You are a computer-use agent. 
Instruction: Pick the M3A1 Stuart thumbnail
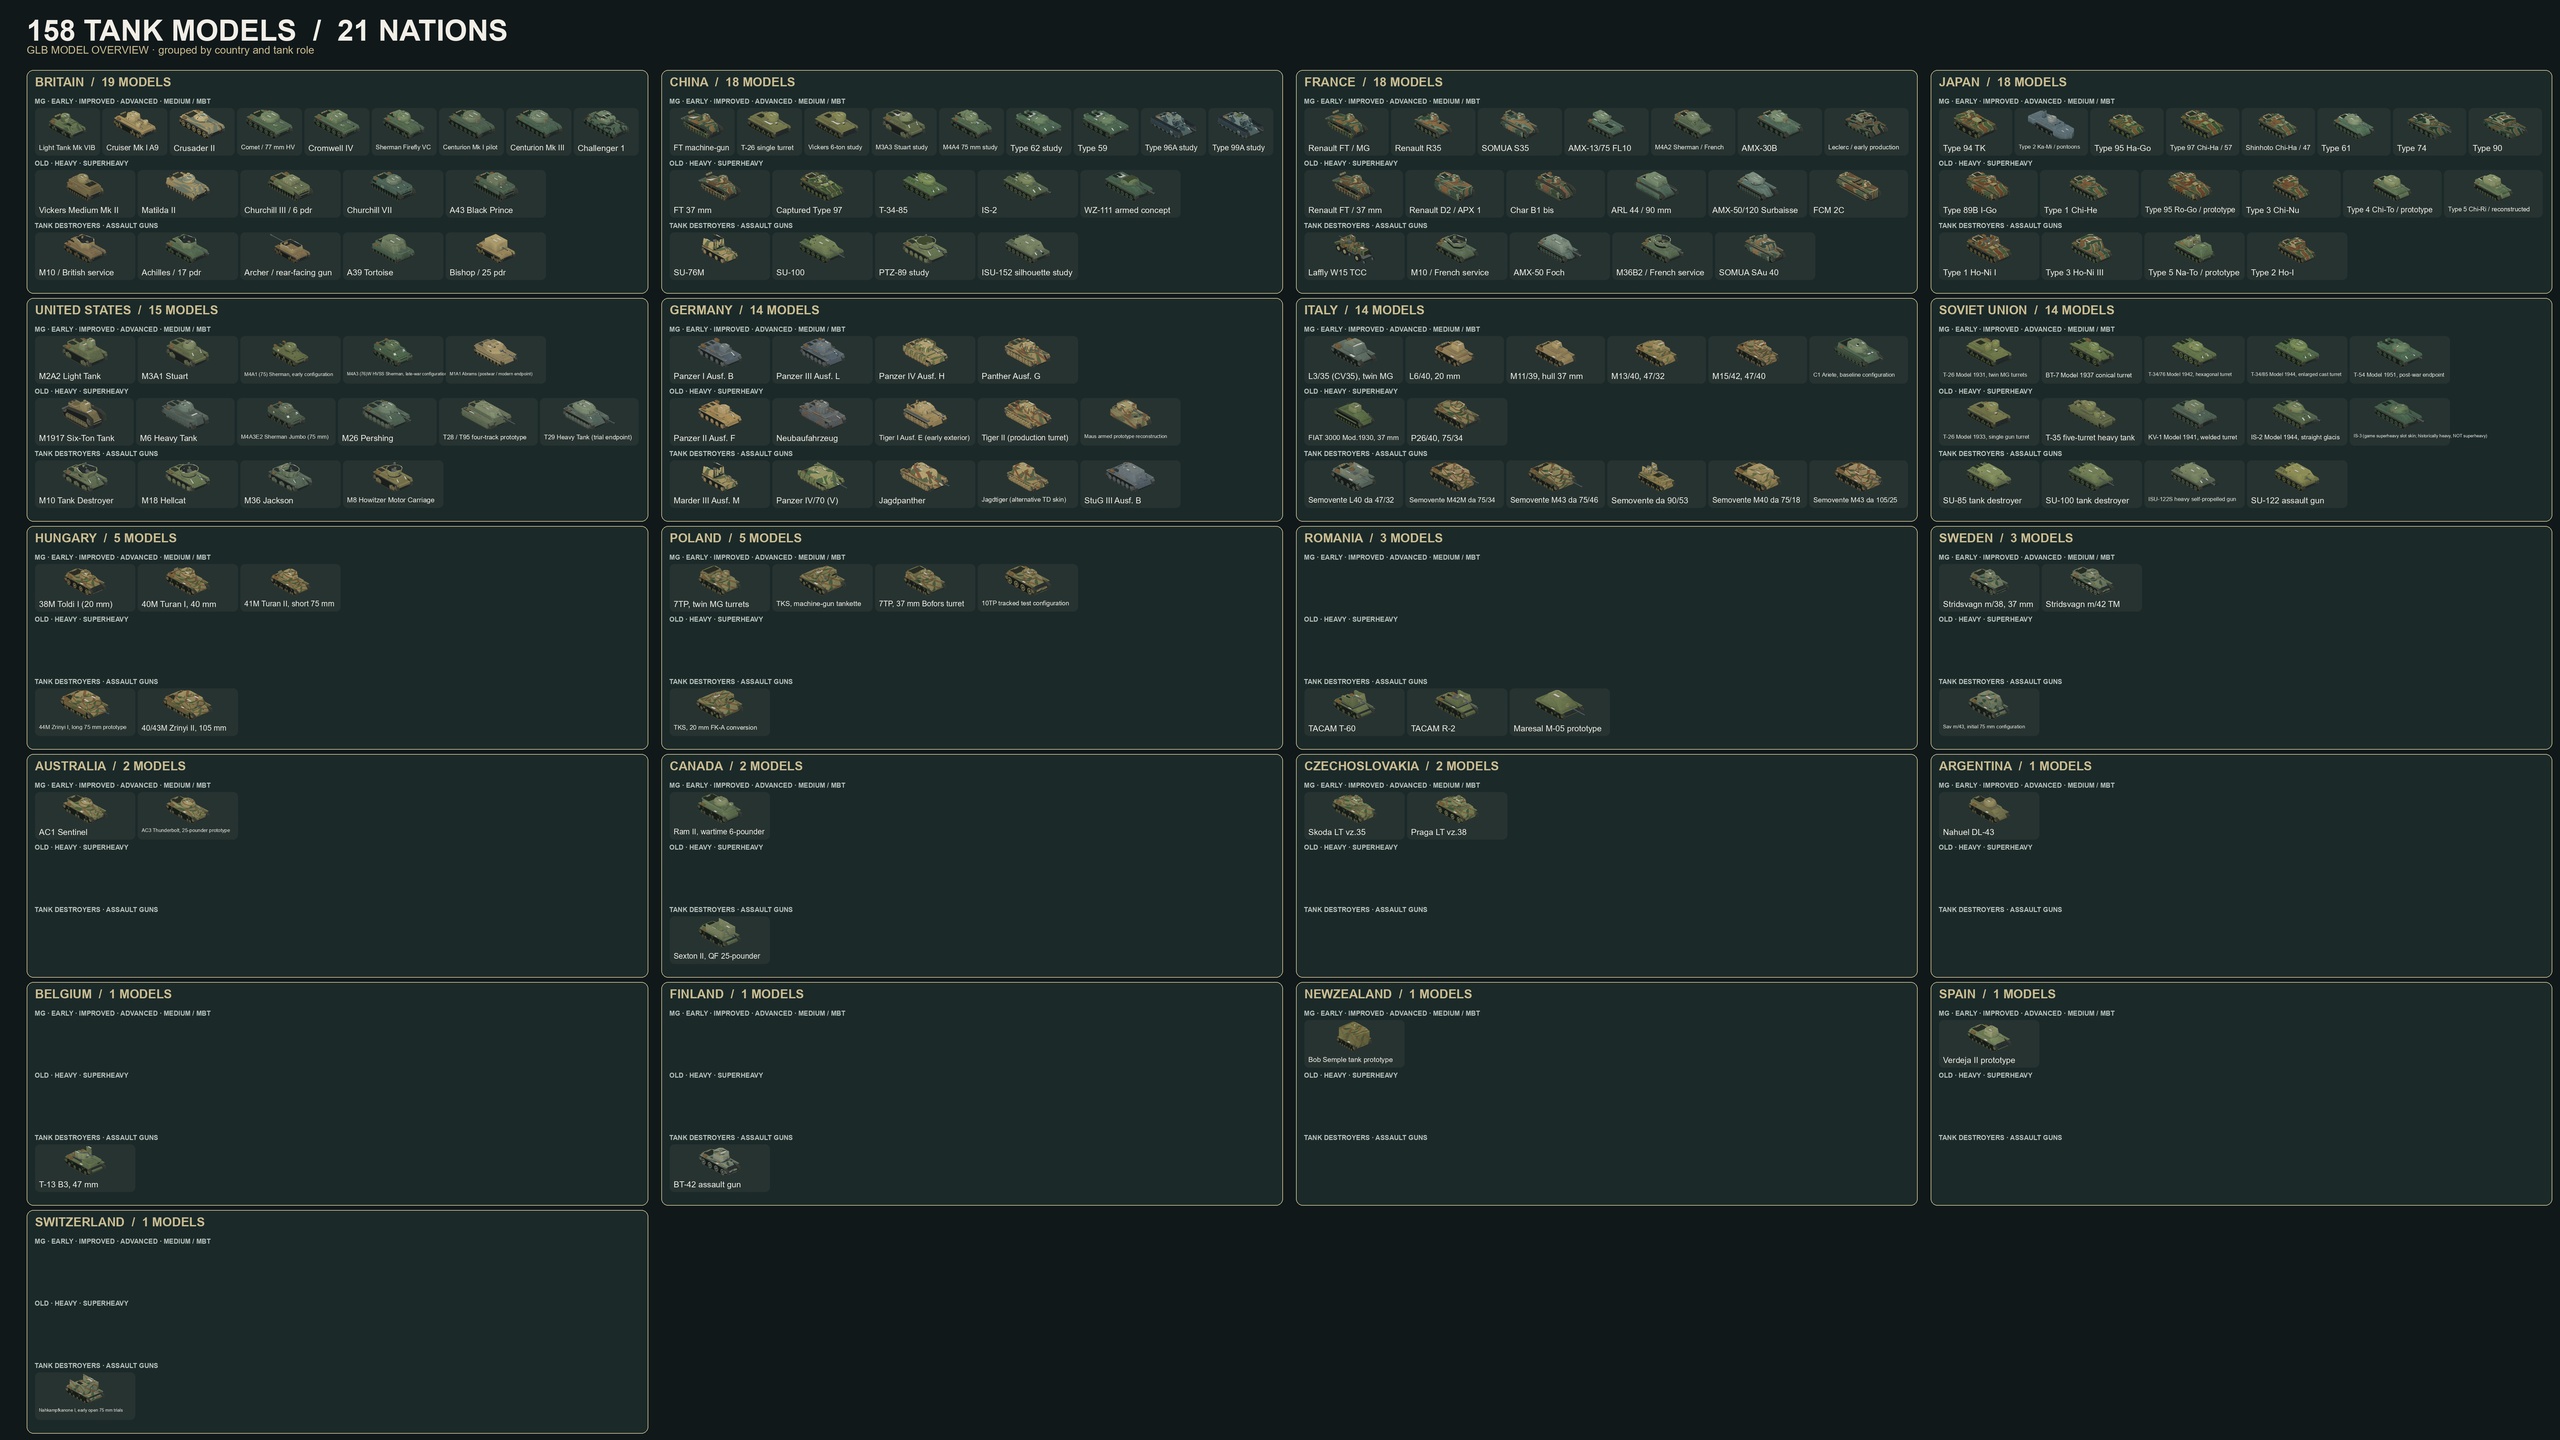(x=187, y=360)
